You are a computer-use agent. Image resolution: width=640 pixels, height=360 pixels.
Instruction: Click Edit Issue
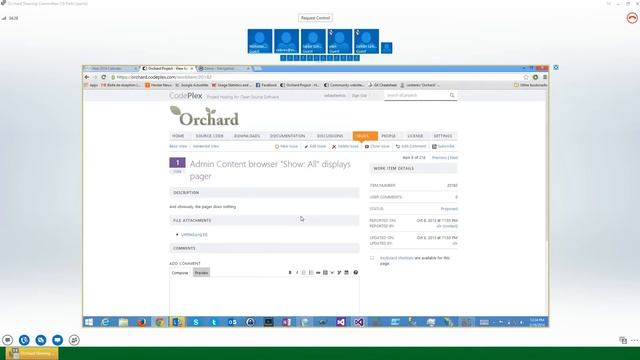315,146
